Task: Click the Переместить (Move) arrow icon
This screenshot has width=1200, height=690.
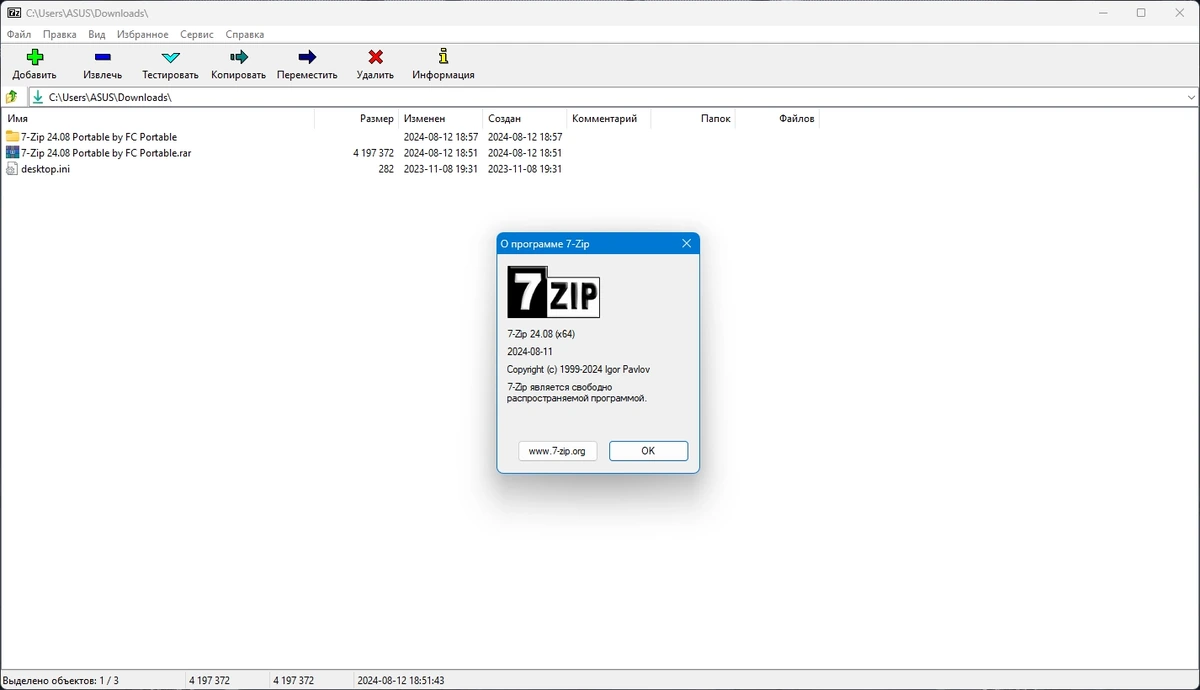Action: (x=307, y=57)
